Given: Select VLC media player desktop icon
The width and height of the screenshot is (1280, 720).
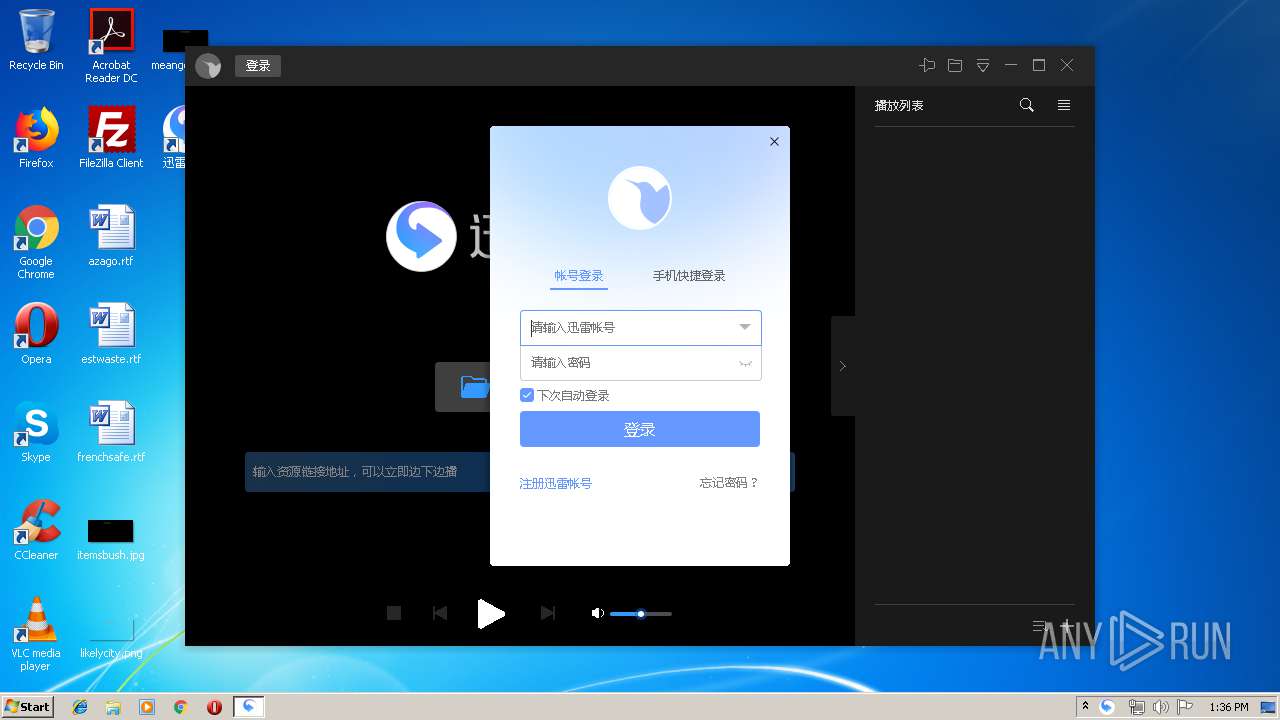Looking at the screenshot, I should tap(36, 634).
